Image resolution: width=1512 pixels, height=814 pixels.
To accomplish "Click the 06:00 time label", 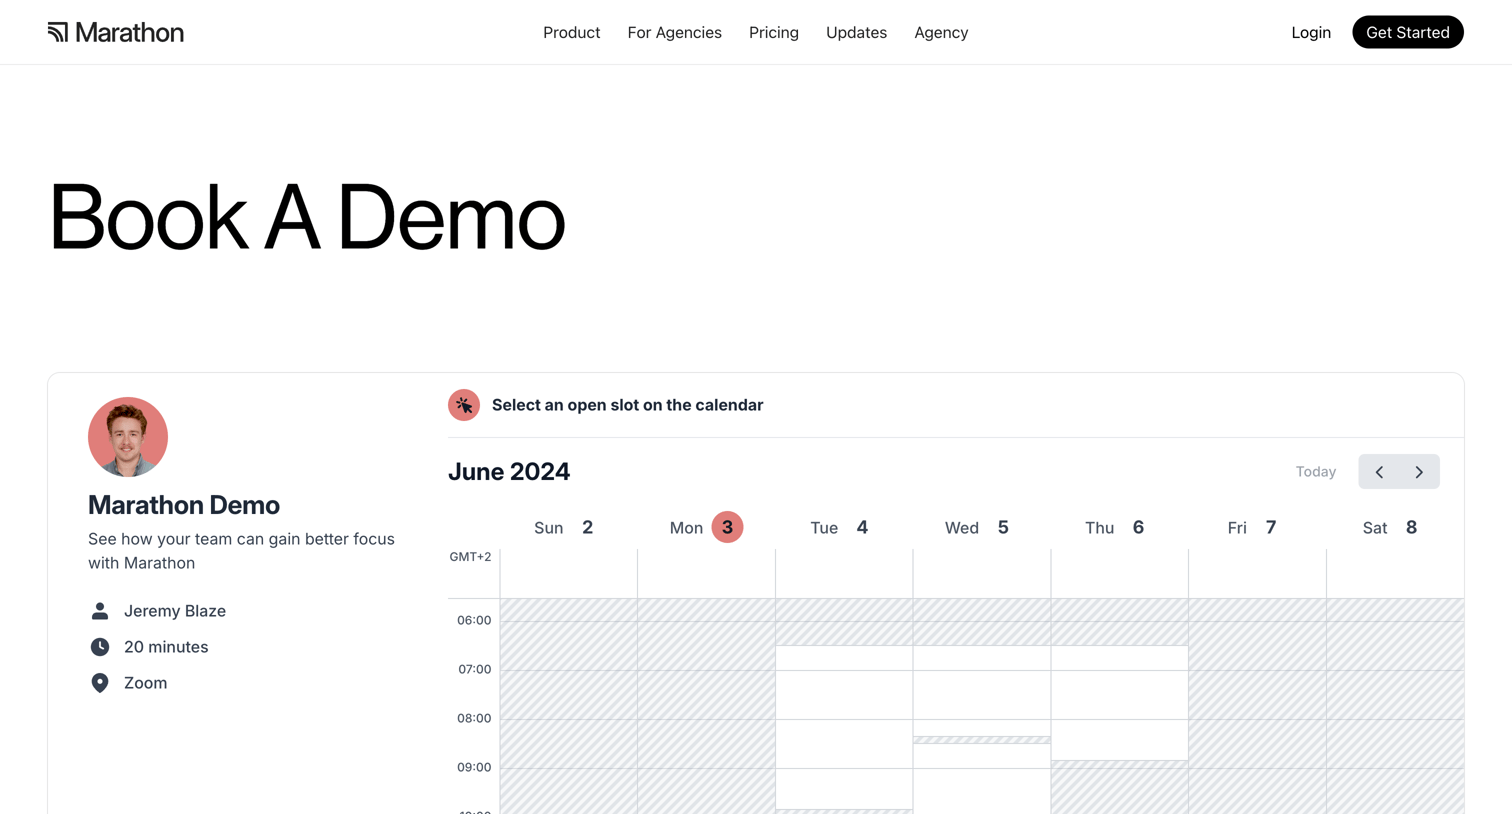I will [x=474, y=621].
